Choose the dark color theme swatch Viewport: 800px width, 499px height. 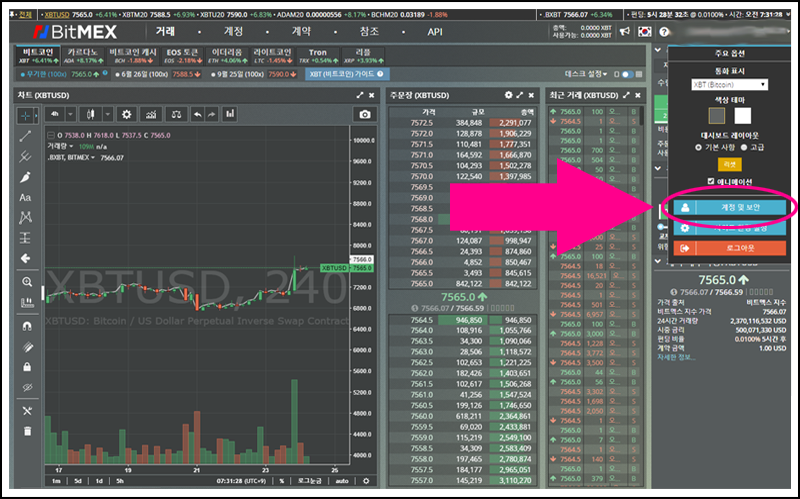pyautogui.click(x=717, y=116)
